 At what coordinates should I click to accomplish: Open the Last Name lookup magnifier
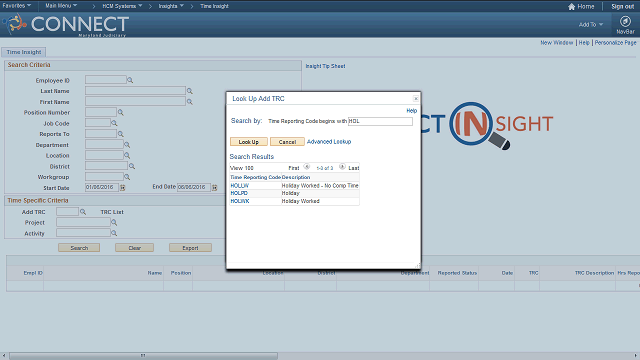(189, 91)
